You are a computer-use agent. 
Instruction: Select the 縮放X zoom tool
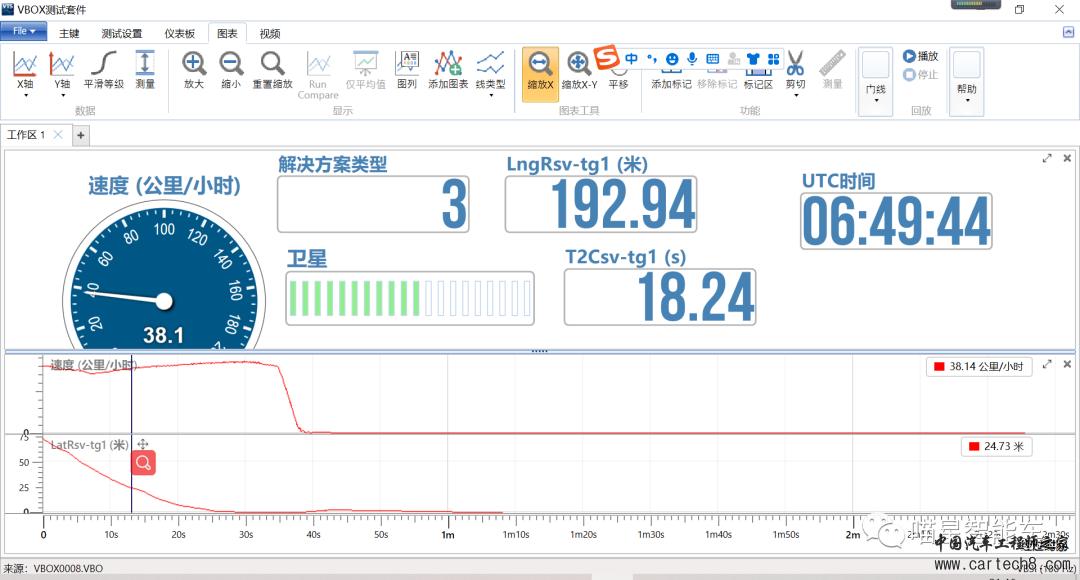(540, 73)
